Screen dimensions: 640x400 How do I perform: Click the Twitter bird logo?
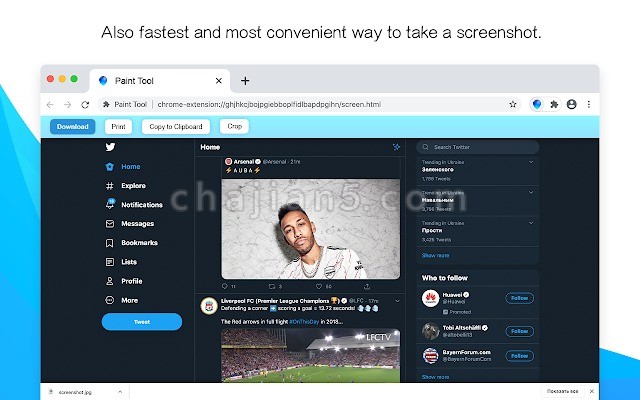pos(110,147)
